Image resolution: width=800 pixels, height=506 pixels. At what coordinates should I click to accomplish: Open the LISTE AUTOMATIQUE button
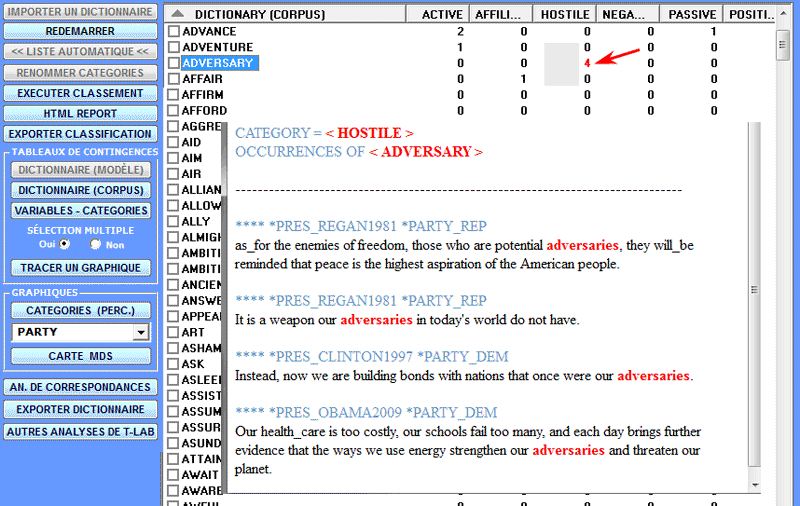(80, 52)
